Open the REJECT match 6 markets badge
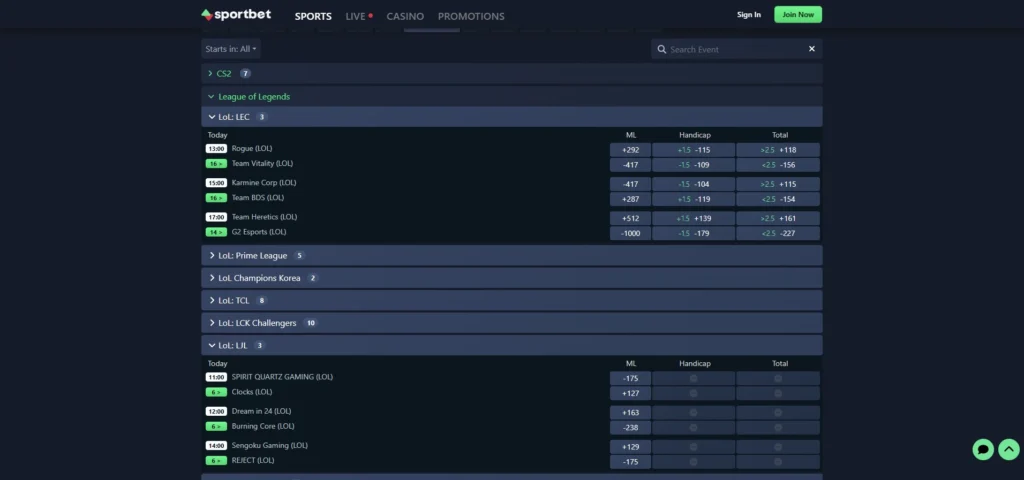 [x=216, y=460]
